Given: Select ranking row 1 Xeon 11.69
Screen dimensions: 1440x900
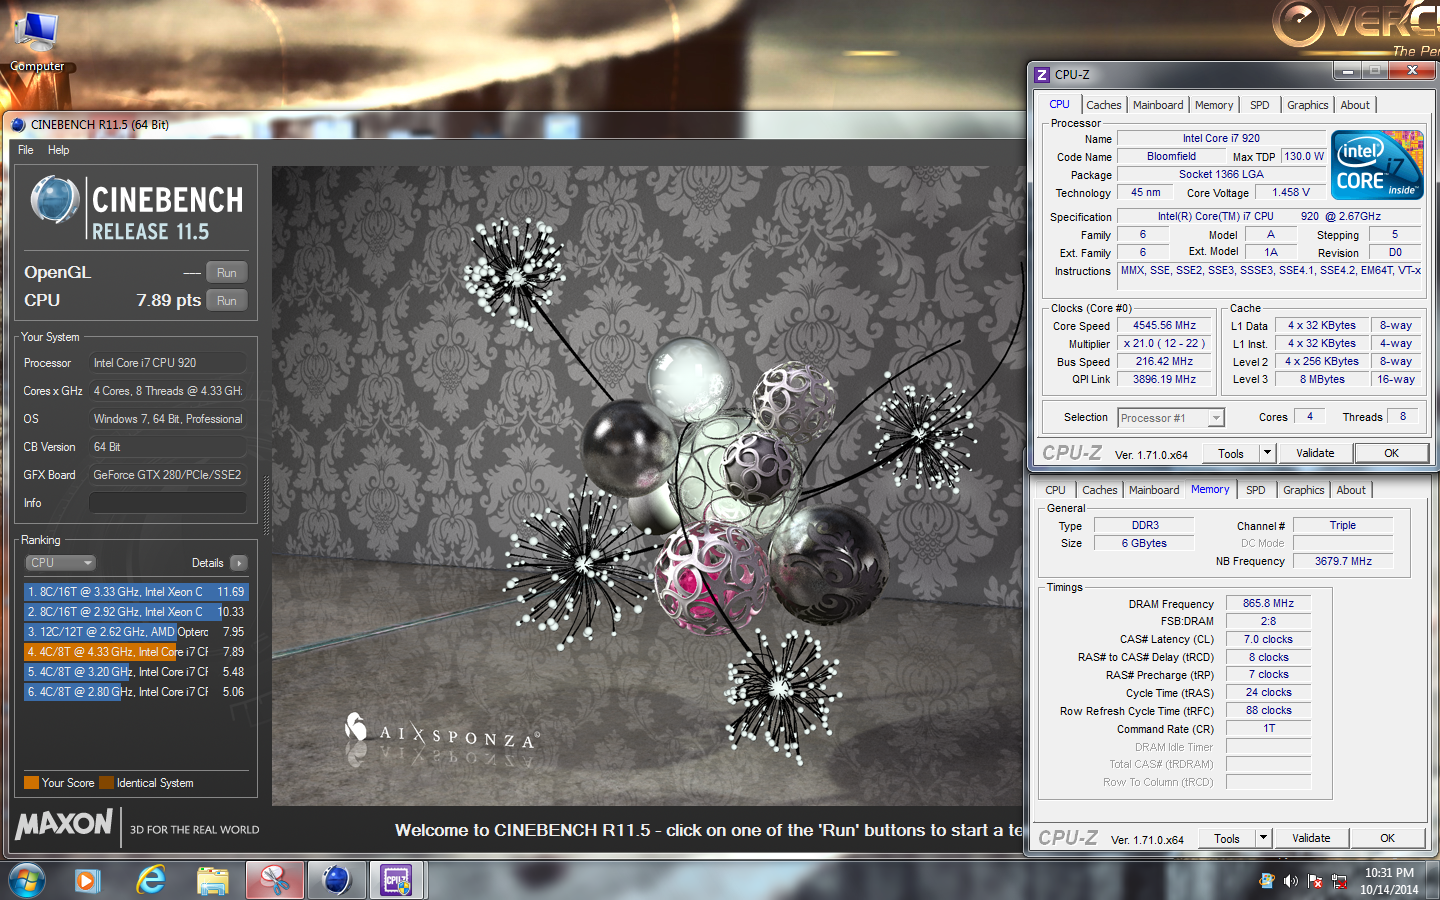Looking at the screenshot, I should coord(135,592).
